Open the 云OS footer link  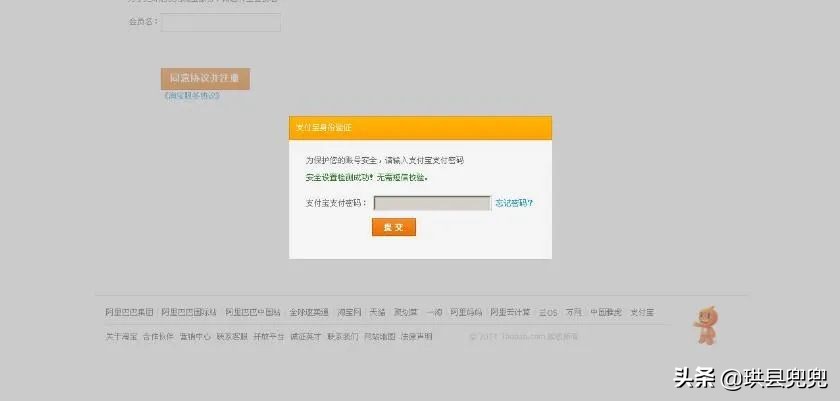pos(548,312)
